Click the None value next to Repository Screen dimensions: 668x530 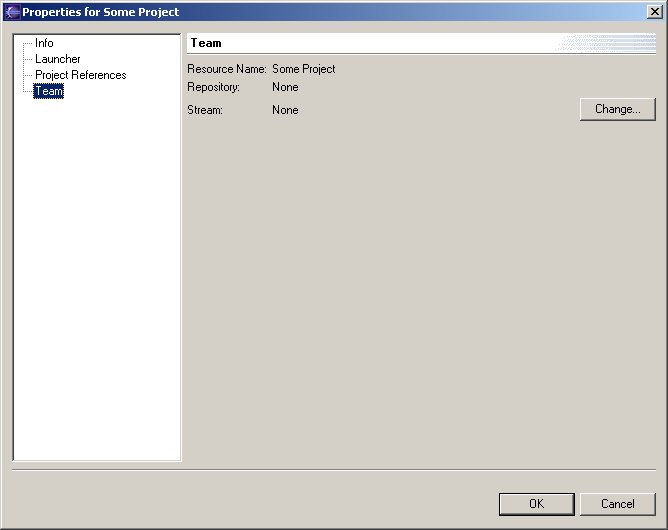pos(285,87)
